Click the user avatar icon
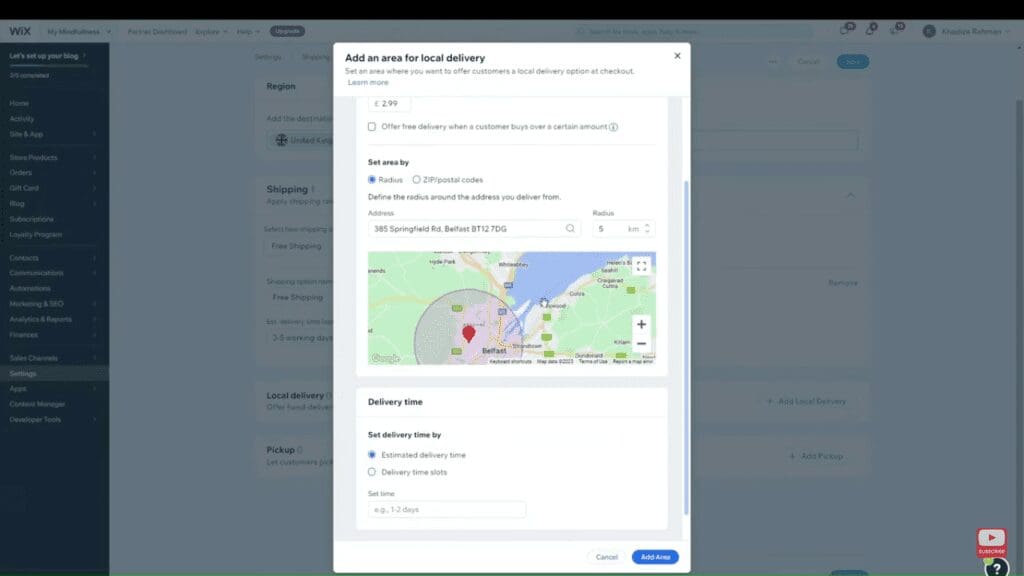 pos(929,31)
